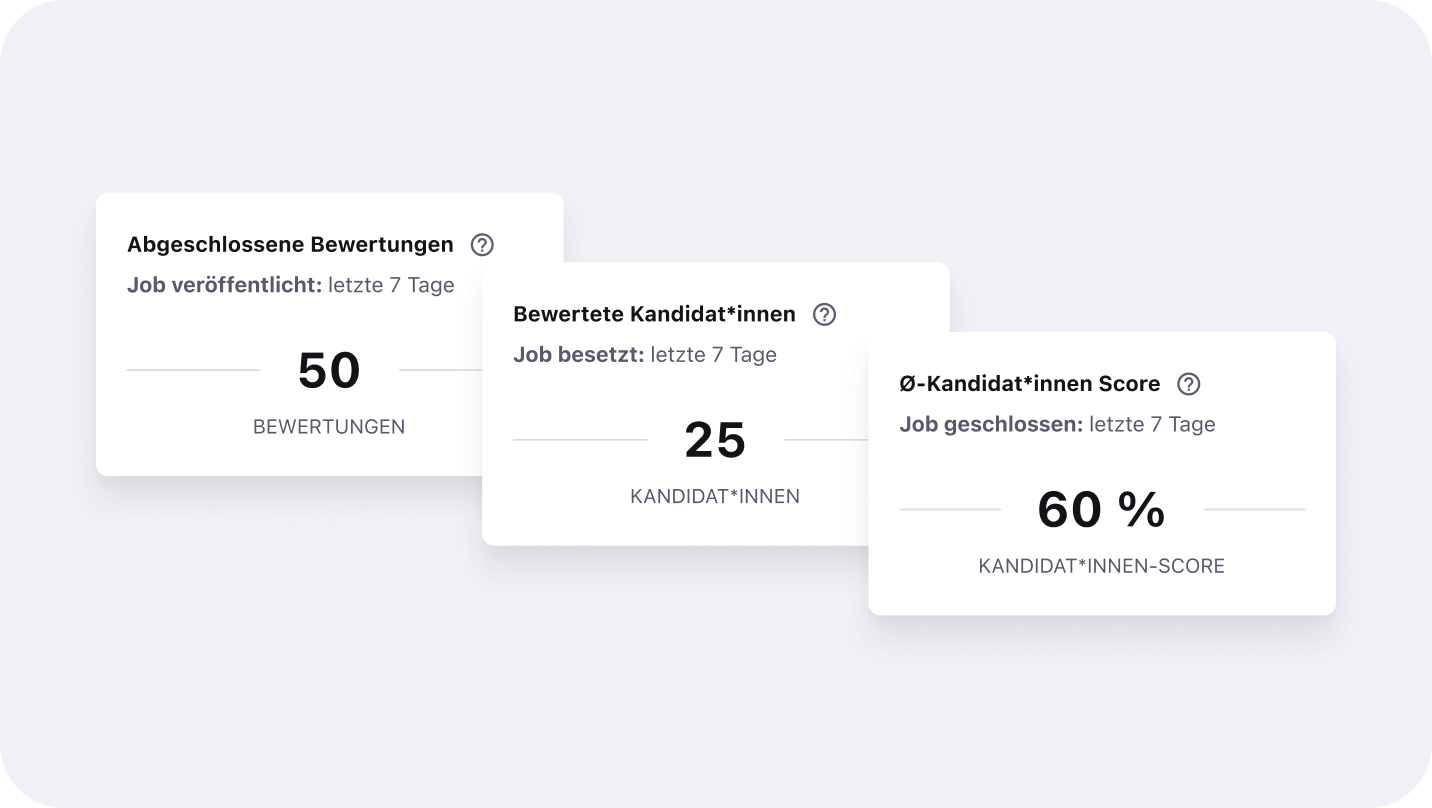Image resolution: width=1432 pixels, height=808 pixels.
Task: Click the value 50 in the Bewertungen card
Action: [x=329, y=371]
